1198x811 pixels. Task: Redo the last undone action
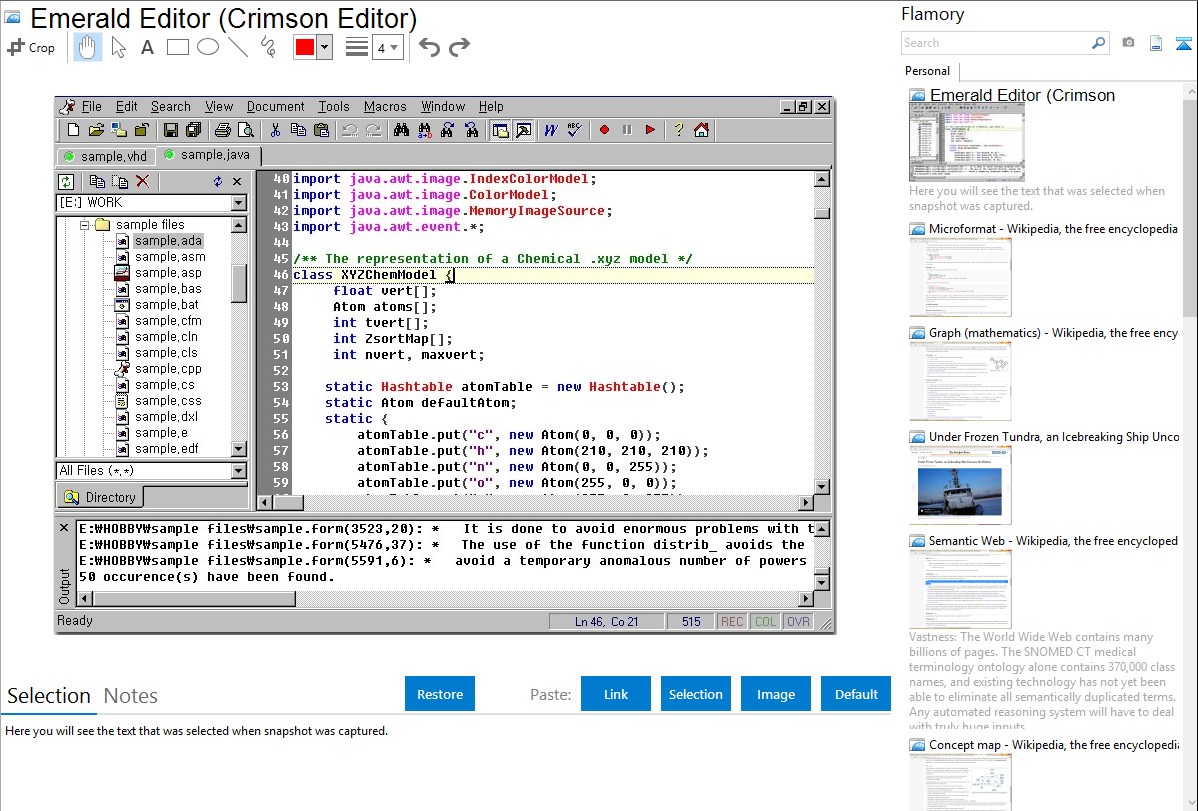click(x=459, y=47)
